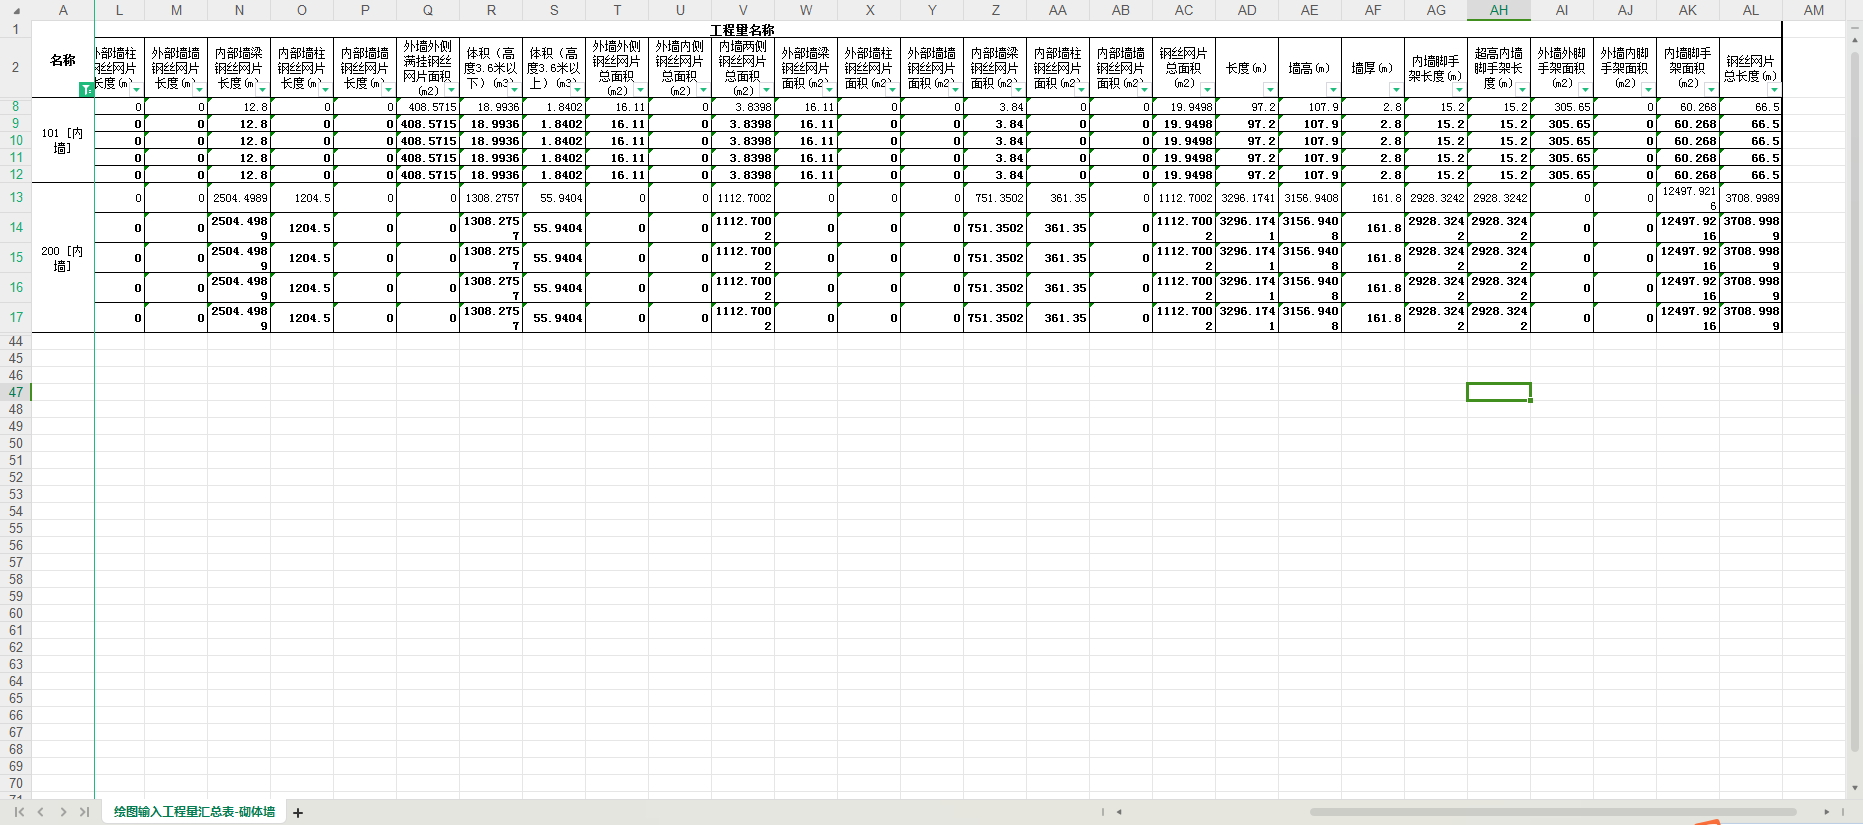
Task: Open filter for 内墙脚手架面积 column AK
Action: (1711, 90)
